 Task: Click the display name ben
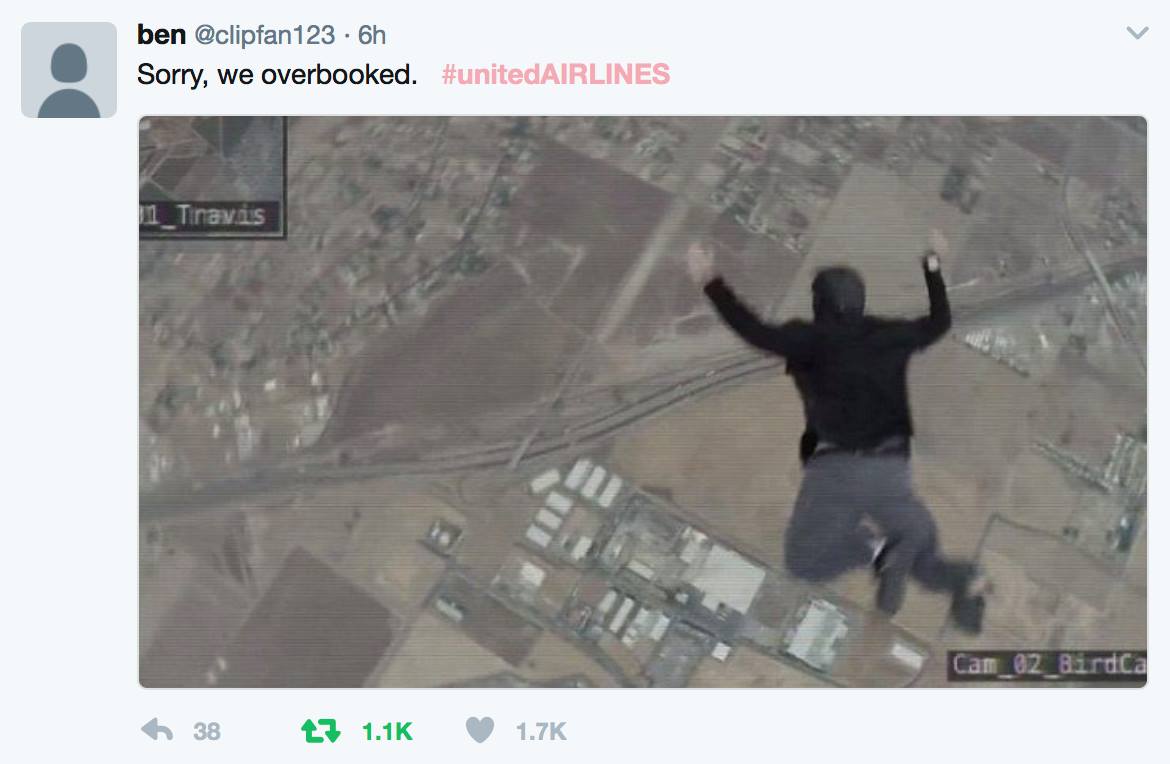coord(161,34)
